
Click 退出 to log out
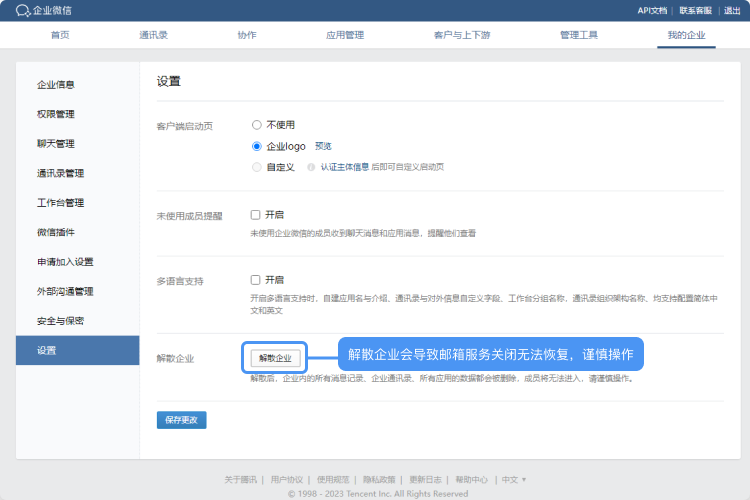click(x=732, y=11)
